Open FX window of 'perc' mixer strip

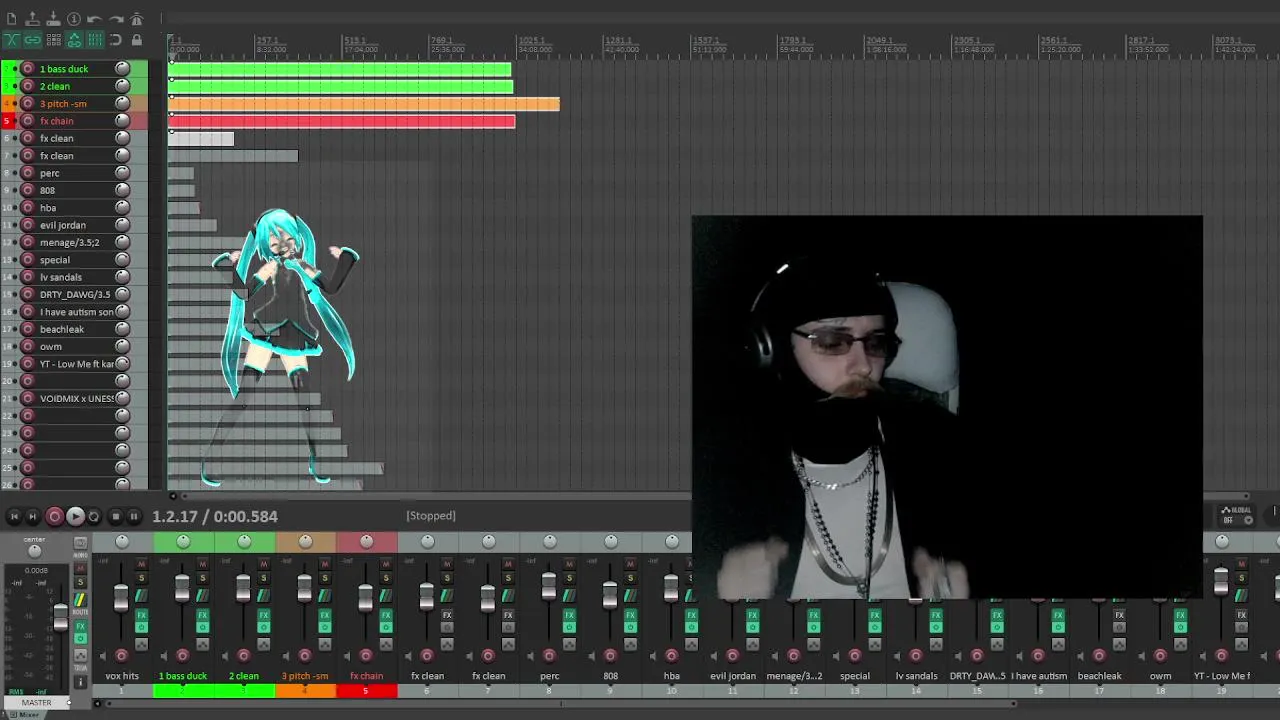[568, 615]
